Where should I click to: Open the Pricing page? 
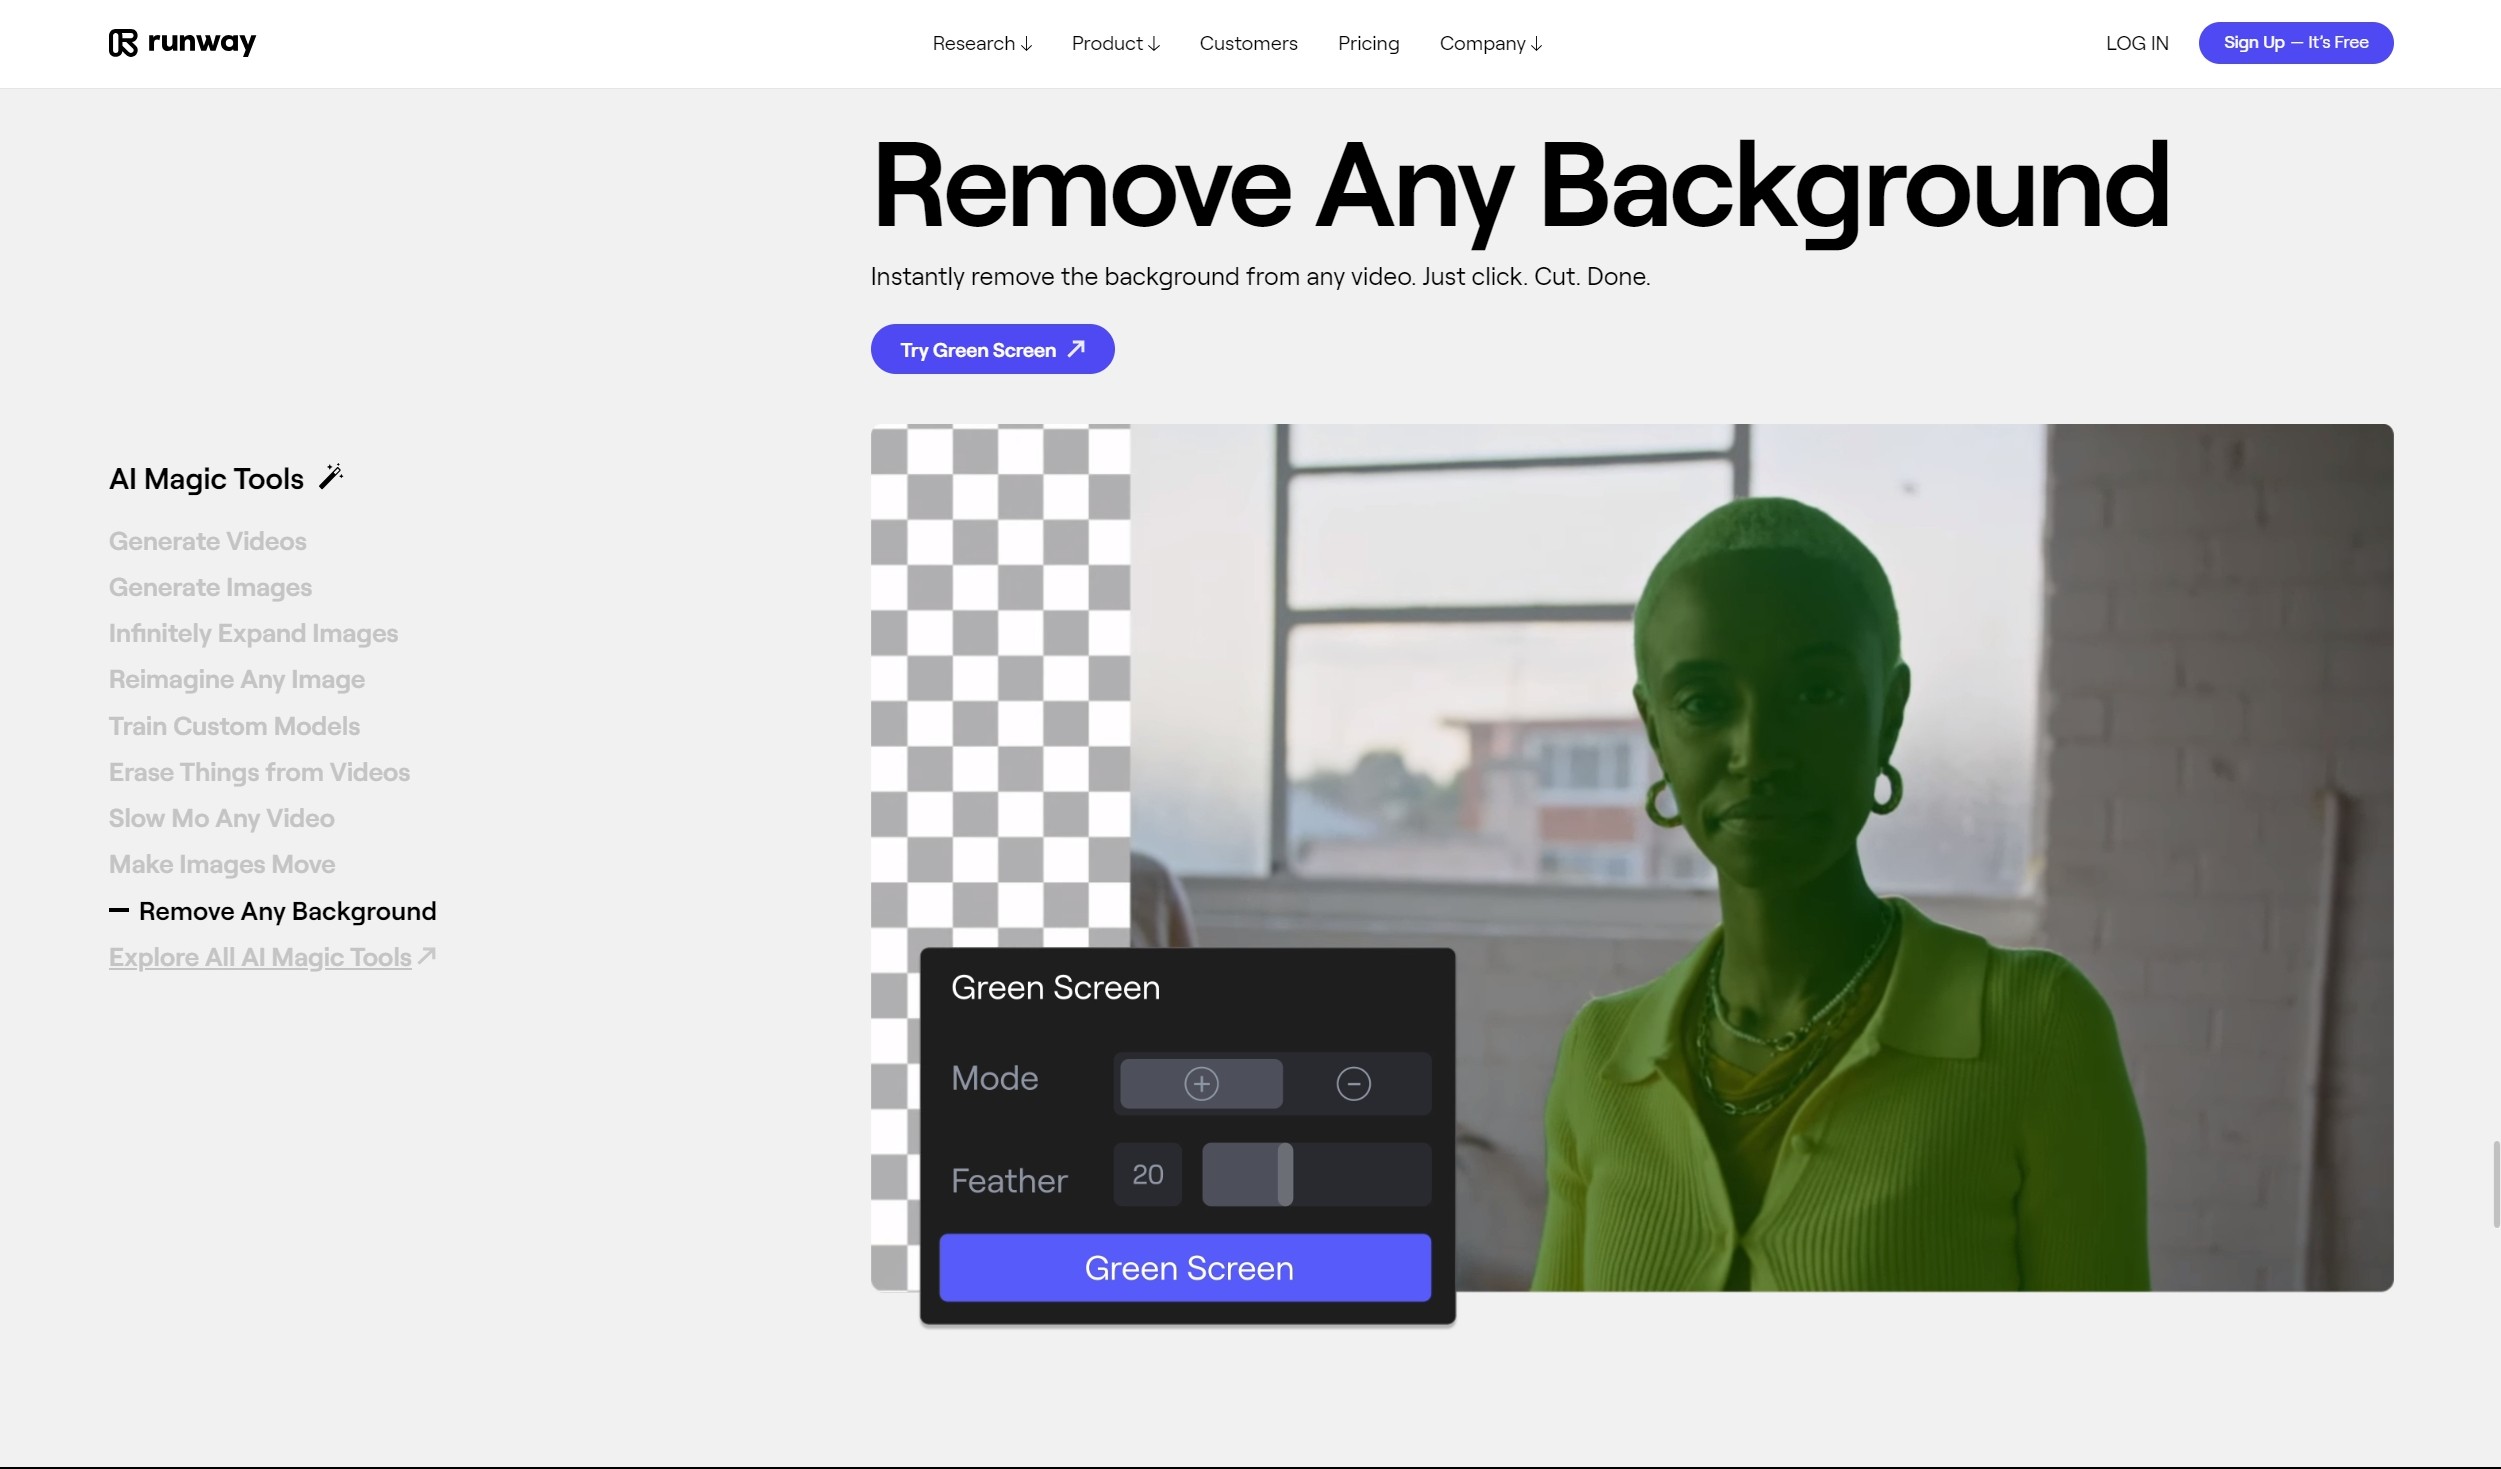point(1368,43)
